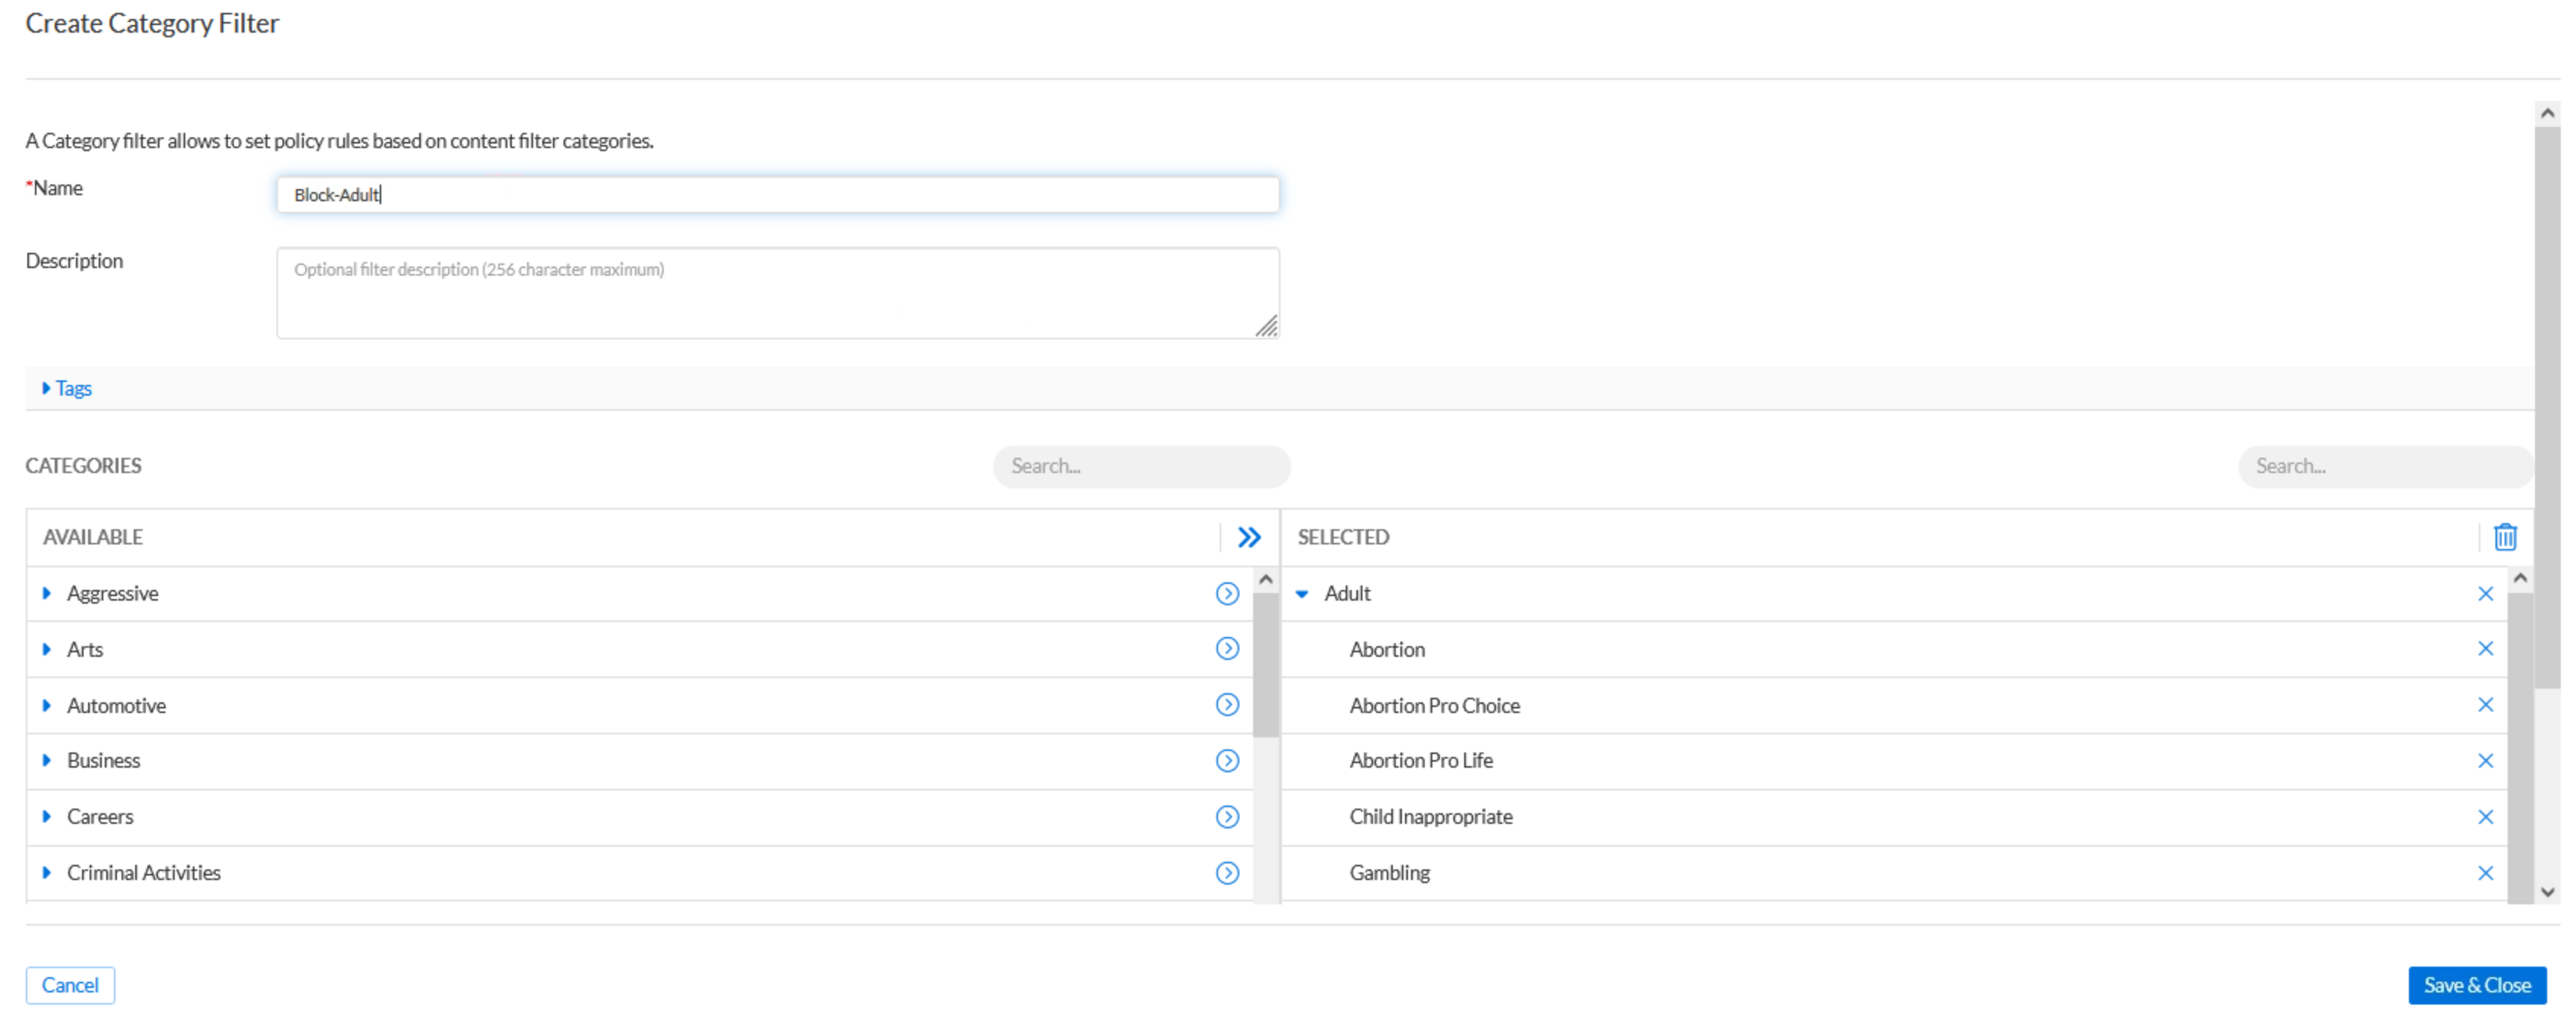The width and height of the screenshot is (2576, 1019).
Task: Remove Abortion Pro Choice from selected list
Action: coord(2485,705)
